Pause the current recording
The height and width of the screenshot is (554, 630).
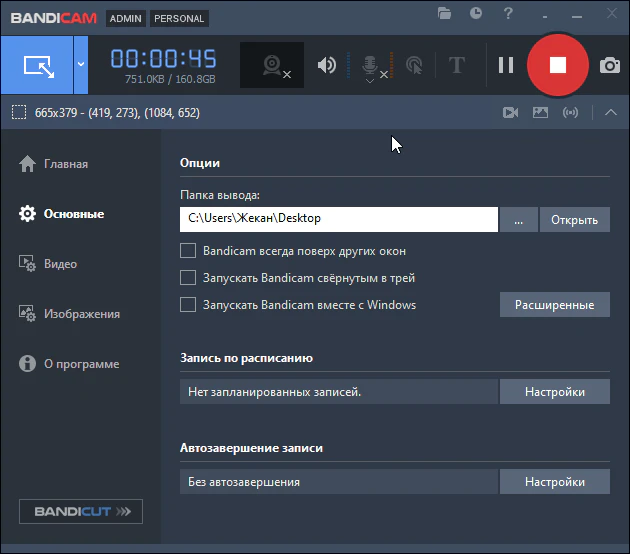click(x=506, y=65)
